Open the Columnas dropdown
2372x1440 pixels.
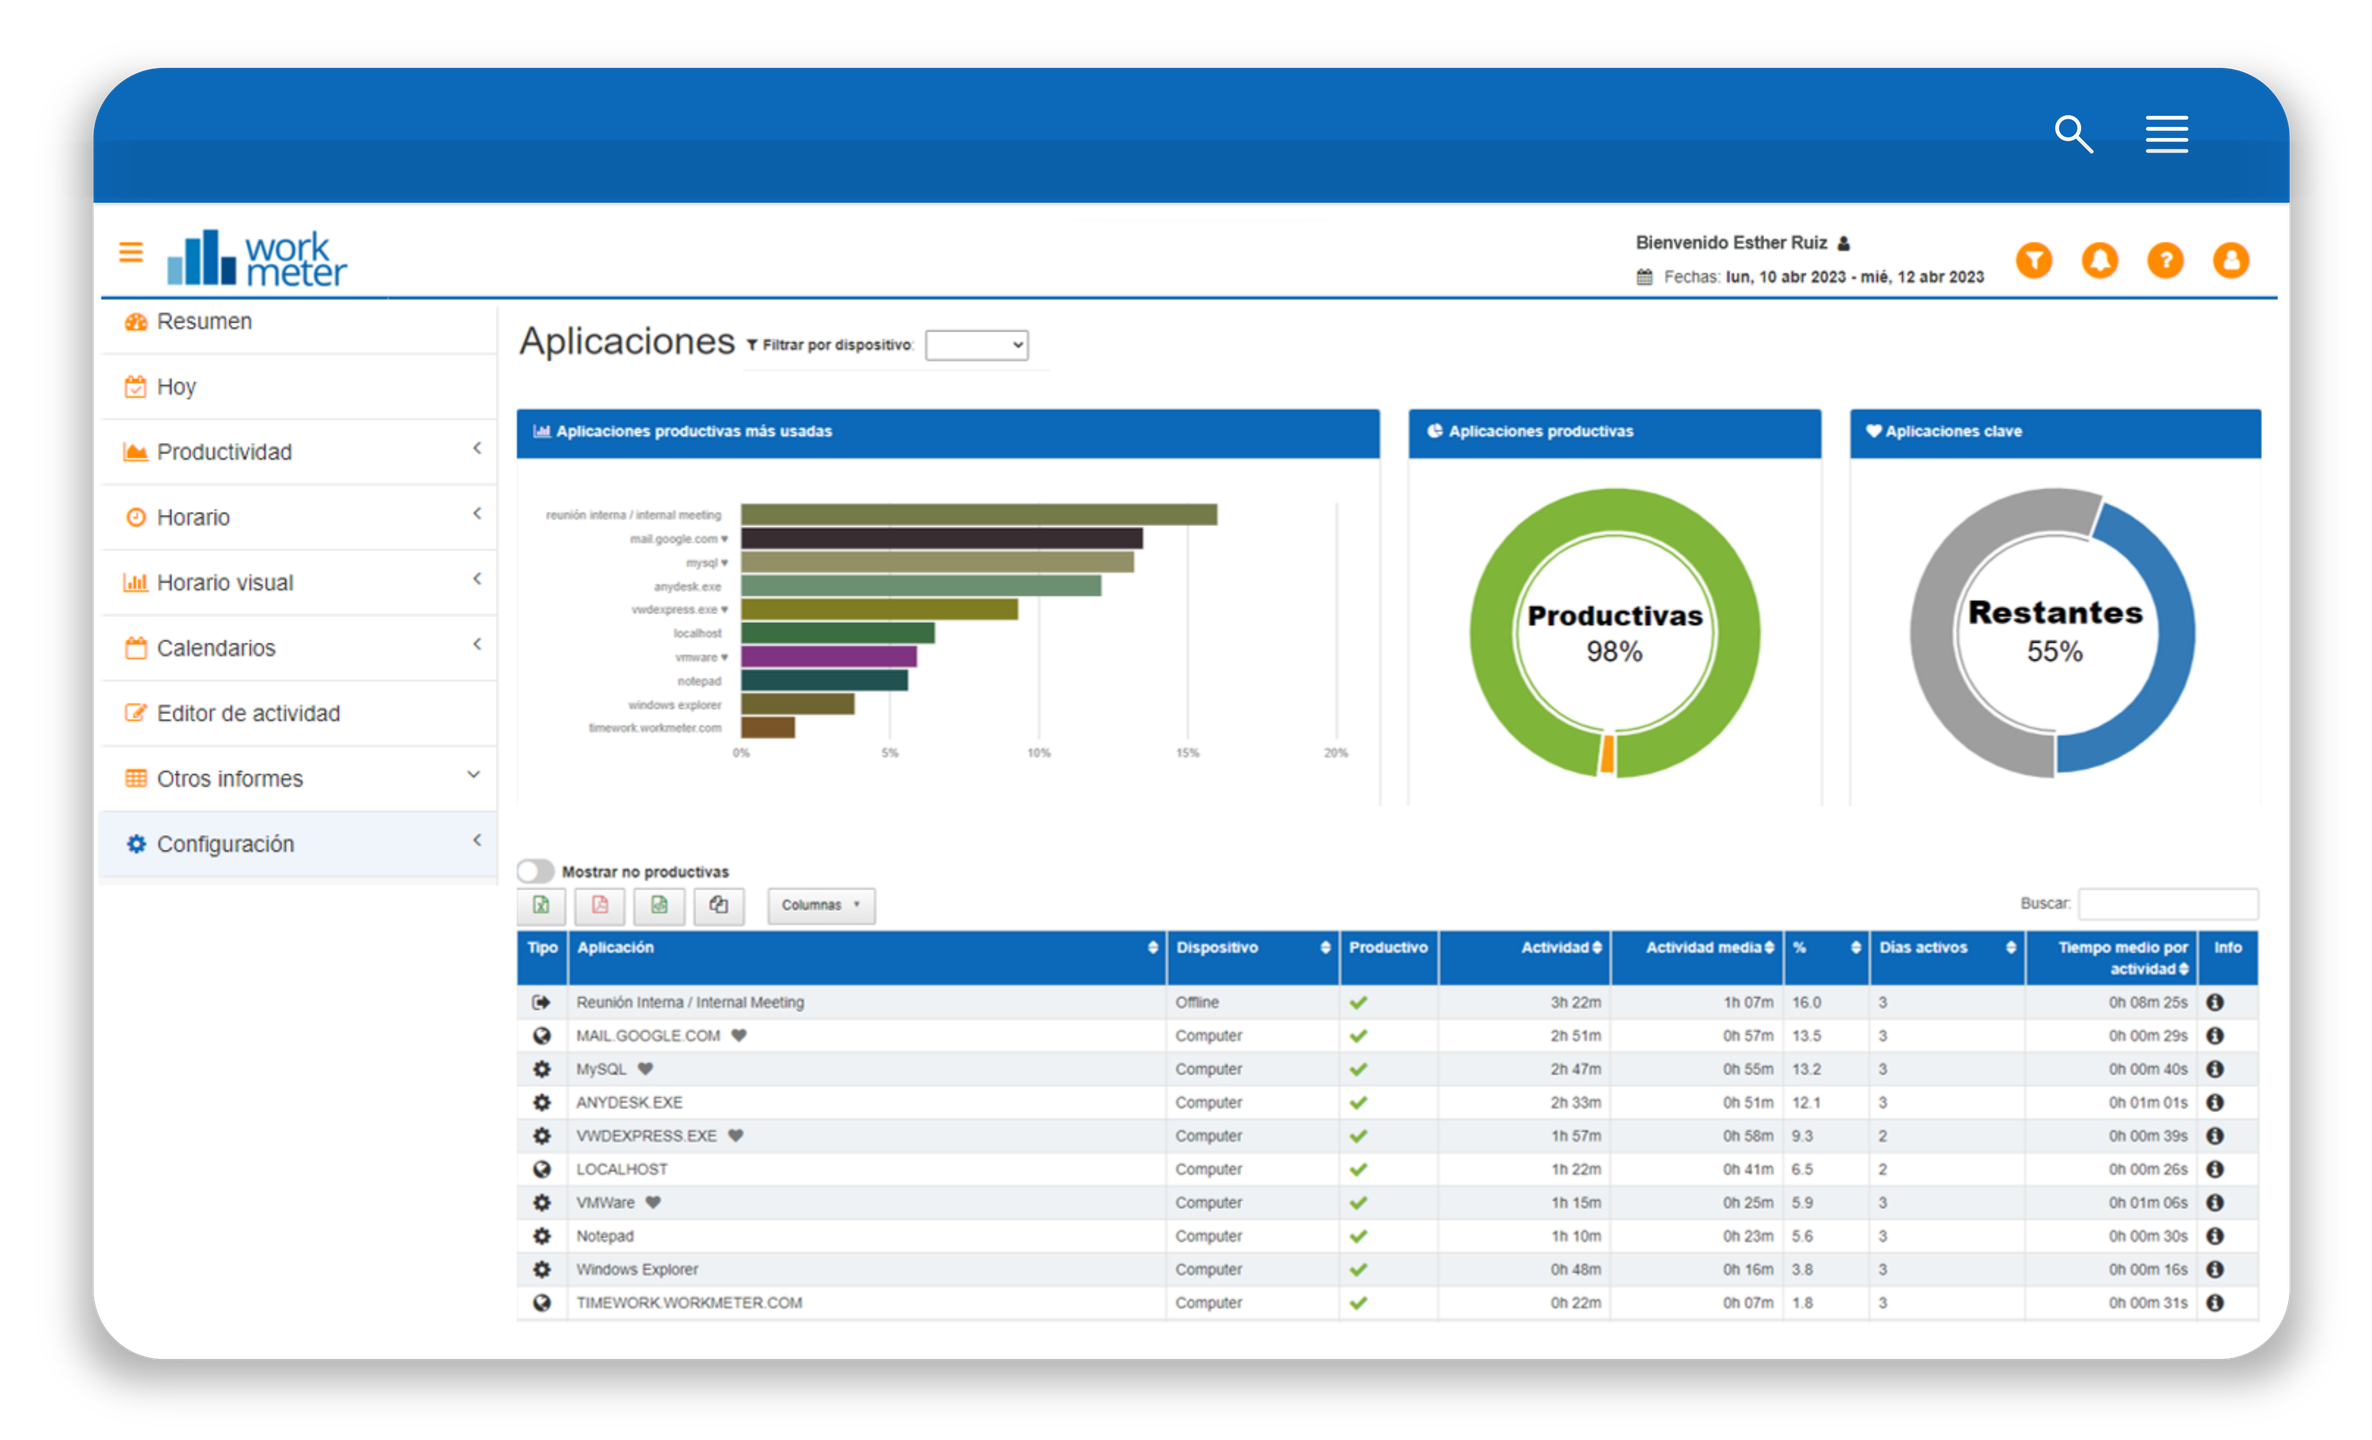click(820, 905)
